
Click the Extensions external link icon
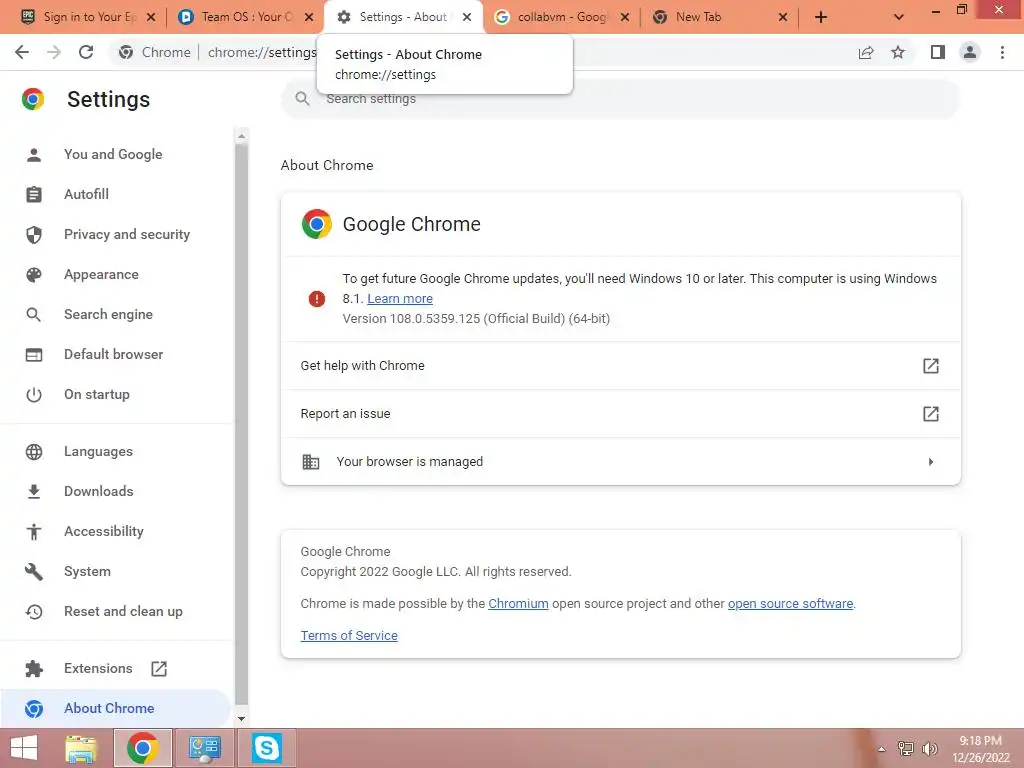coord(159,669)
